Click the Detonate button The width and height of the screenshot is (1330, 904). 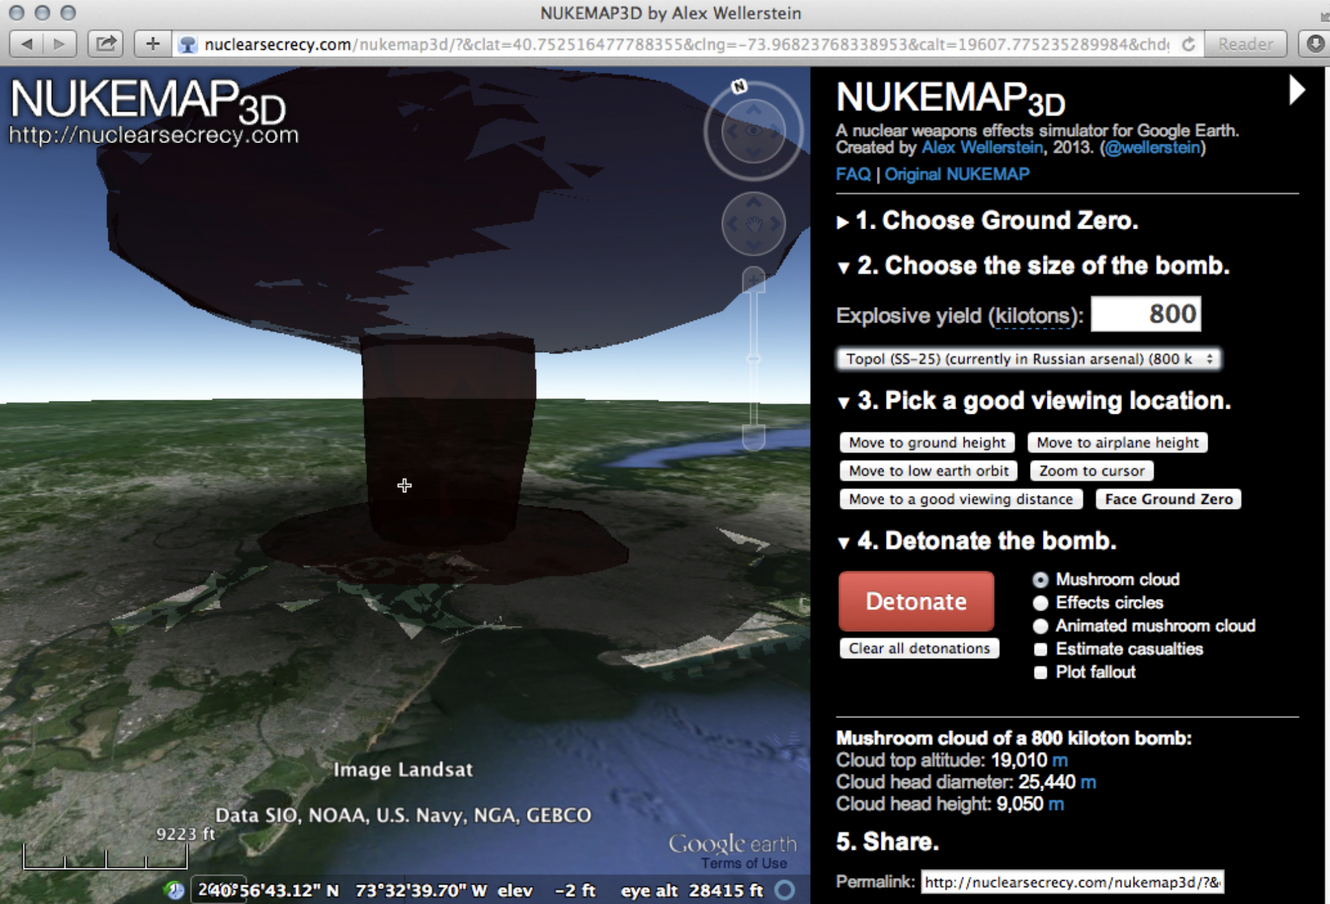(x=916, y=601)
